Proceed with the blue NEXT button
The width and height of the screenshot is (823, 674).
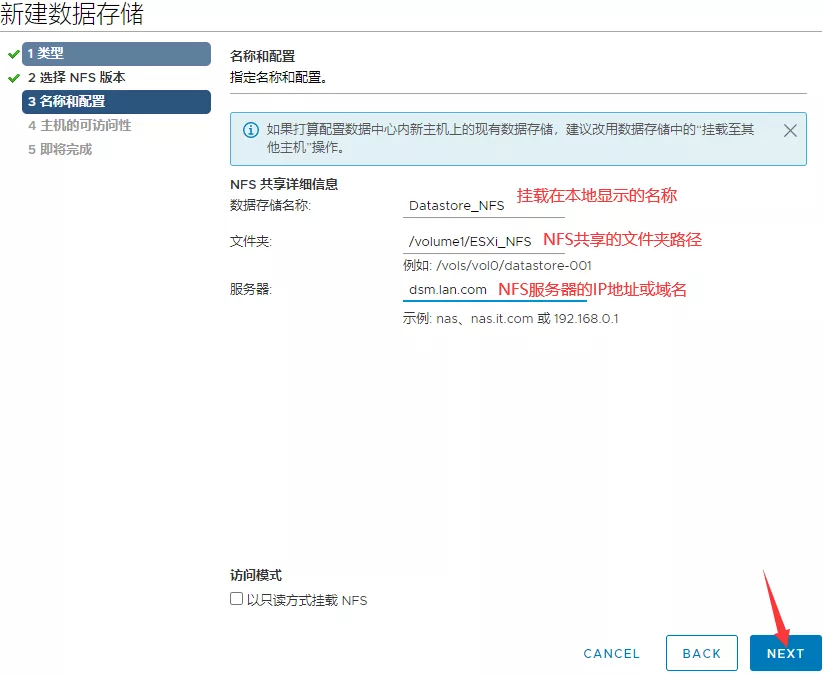point(785,653)
